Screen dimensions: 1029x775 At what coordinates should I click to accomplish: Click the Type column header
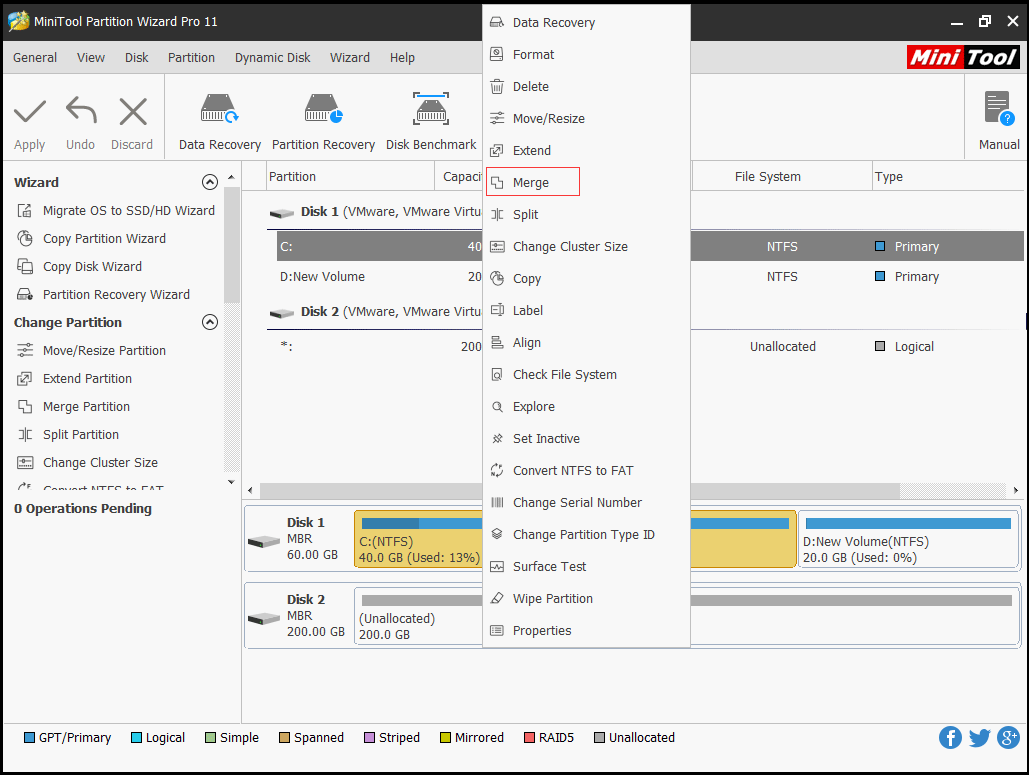click(x=948, y=177)
